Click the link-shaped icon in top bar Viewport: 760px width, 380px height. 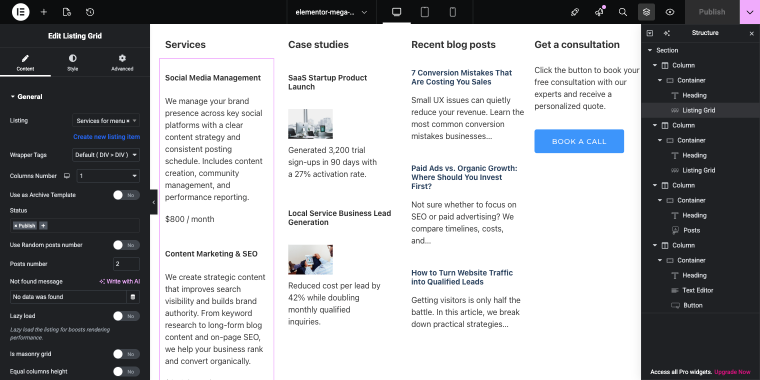pyautogui.click(x=575, y=12)
